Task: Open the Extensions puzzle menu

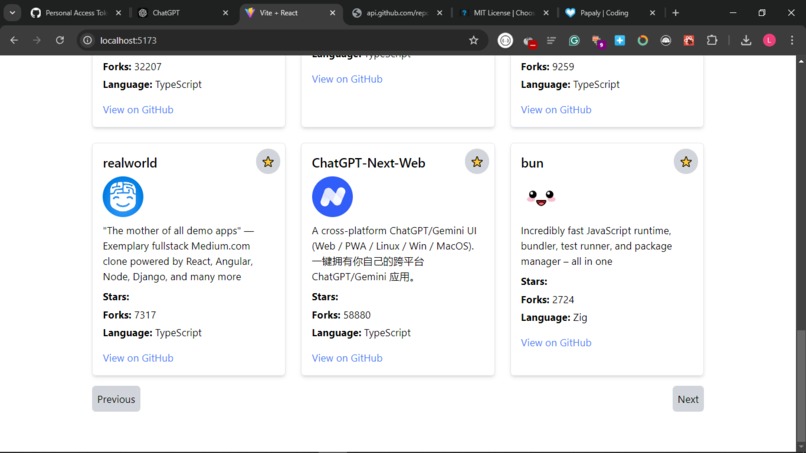Action: pos(712,40)
